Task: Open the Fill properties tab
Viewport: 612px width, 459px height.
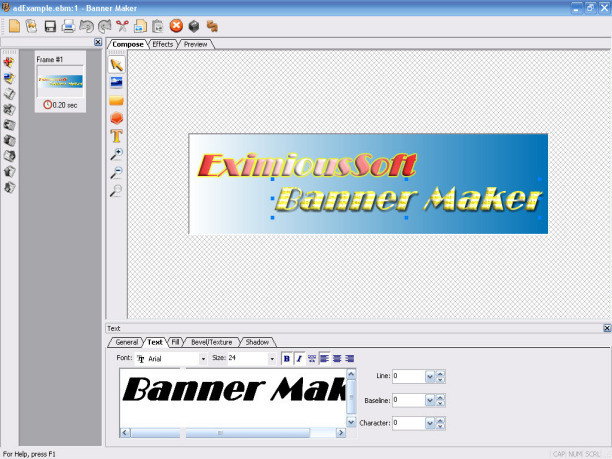Action: [x=175, y=342]
